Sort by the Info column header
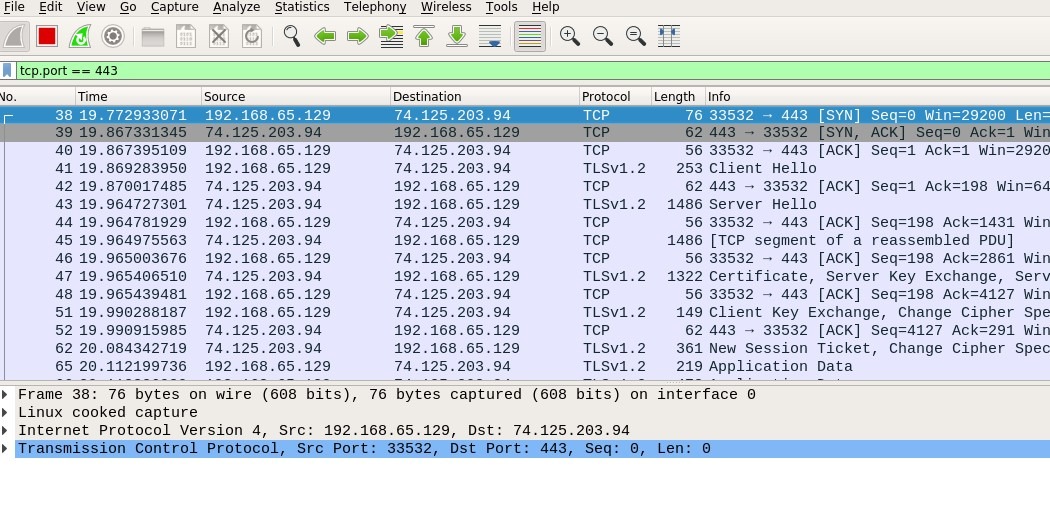Image resolution: width=1050 pixels, height=516 pixels. tap(877, 96)
